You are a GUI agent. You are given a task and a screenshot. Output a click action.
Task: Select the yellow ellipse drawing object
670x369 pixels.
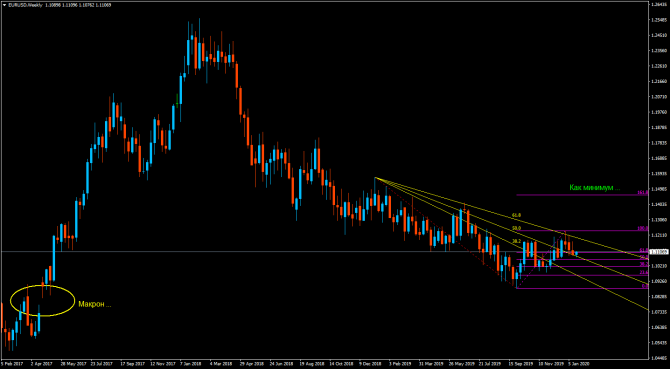tap(42, 301)
